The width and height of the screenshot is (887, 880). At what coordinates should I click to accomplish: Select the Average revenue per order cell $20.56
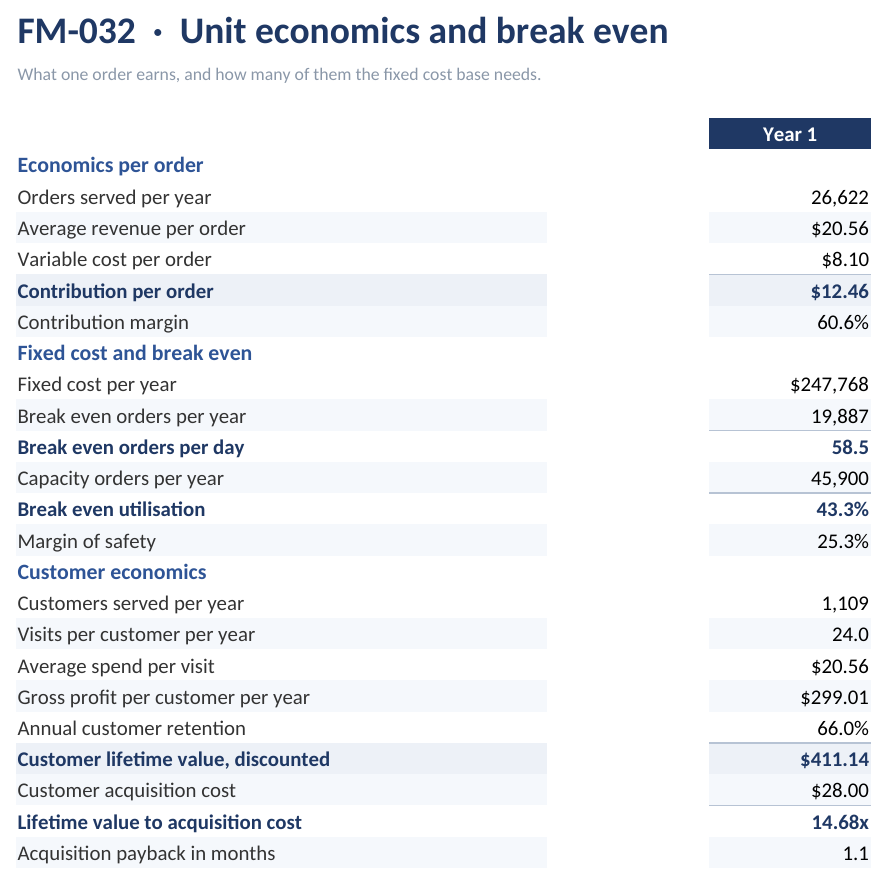[839, 228]
